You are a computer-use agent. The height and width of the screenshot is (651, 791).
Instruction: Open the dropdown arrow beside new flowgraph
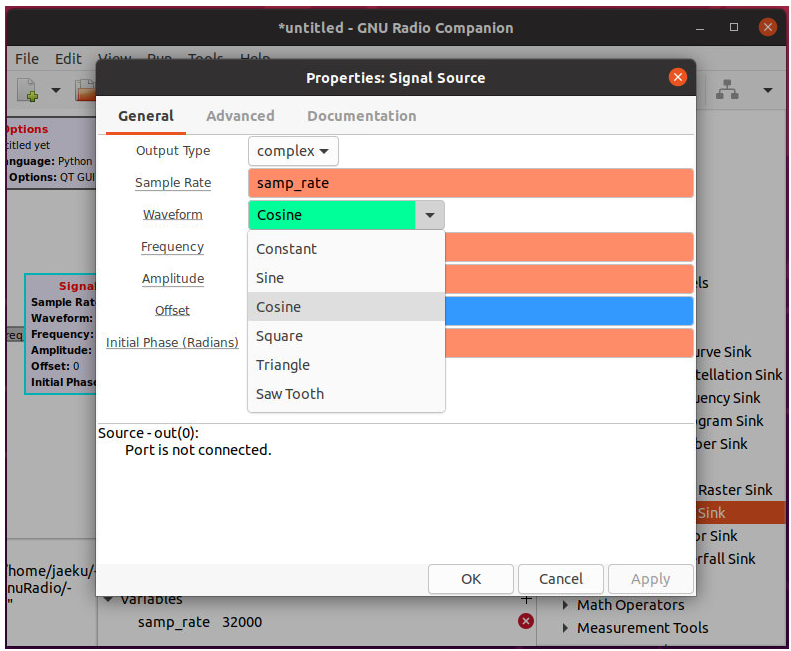point(55,91)
